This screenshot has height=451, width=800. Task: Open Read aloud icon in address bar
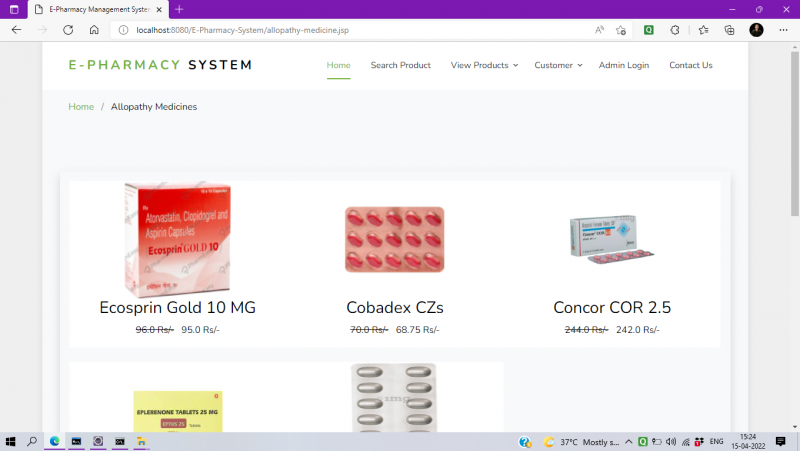pyautogui.click(x=599, y=30)
